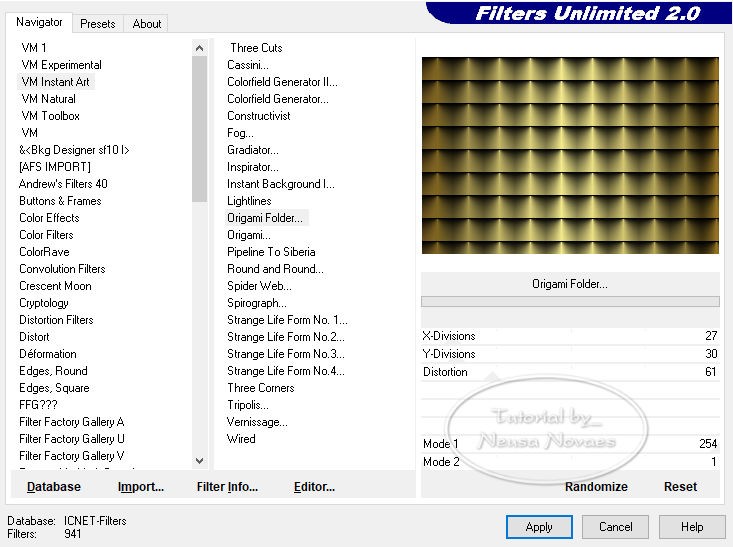This screenshot has width=733, height=547.
Task: Choose the Wired filter
Action: point(241,439)
